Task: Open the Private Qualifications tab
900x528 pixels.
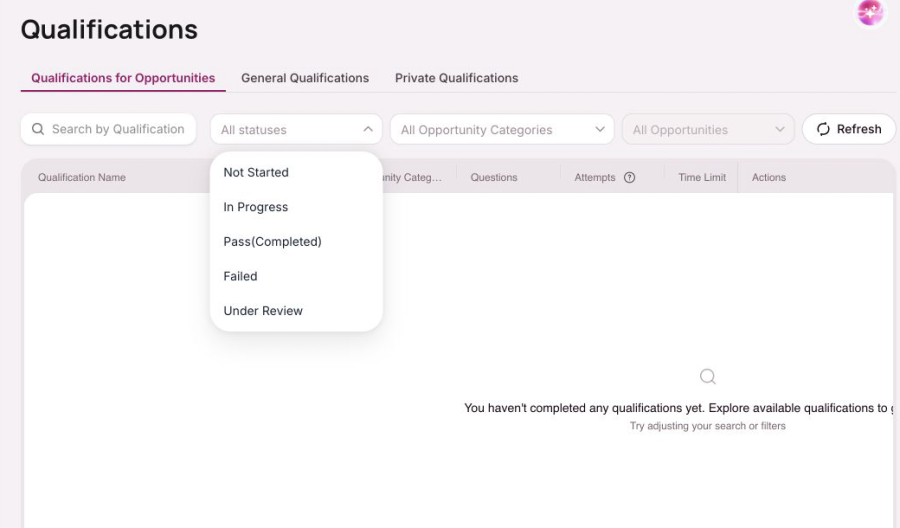Action: coord(456,78)
